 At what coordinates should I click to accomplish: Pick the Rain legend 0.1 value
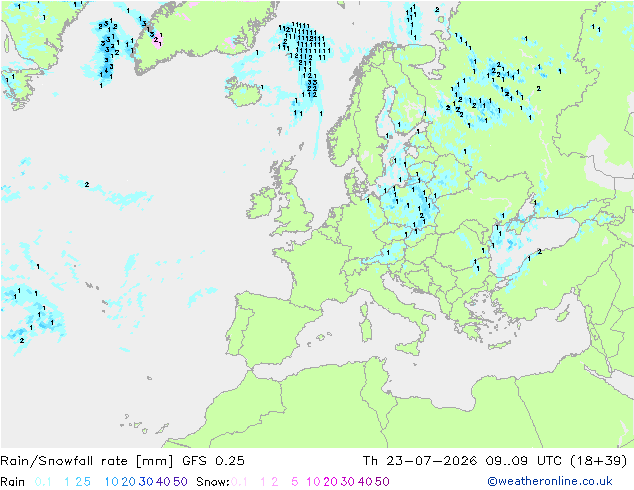tap(43, 482)
